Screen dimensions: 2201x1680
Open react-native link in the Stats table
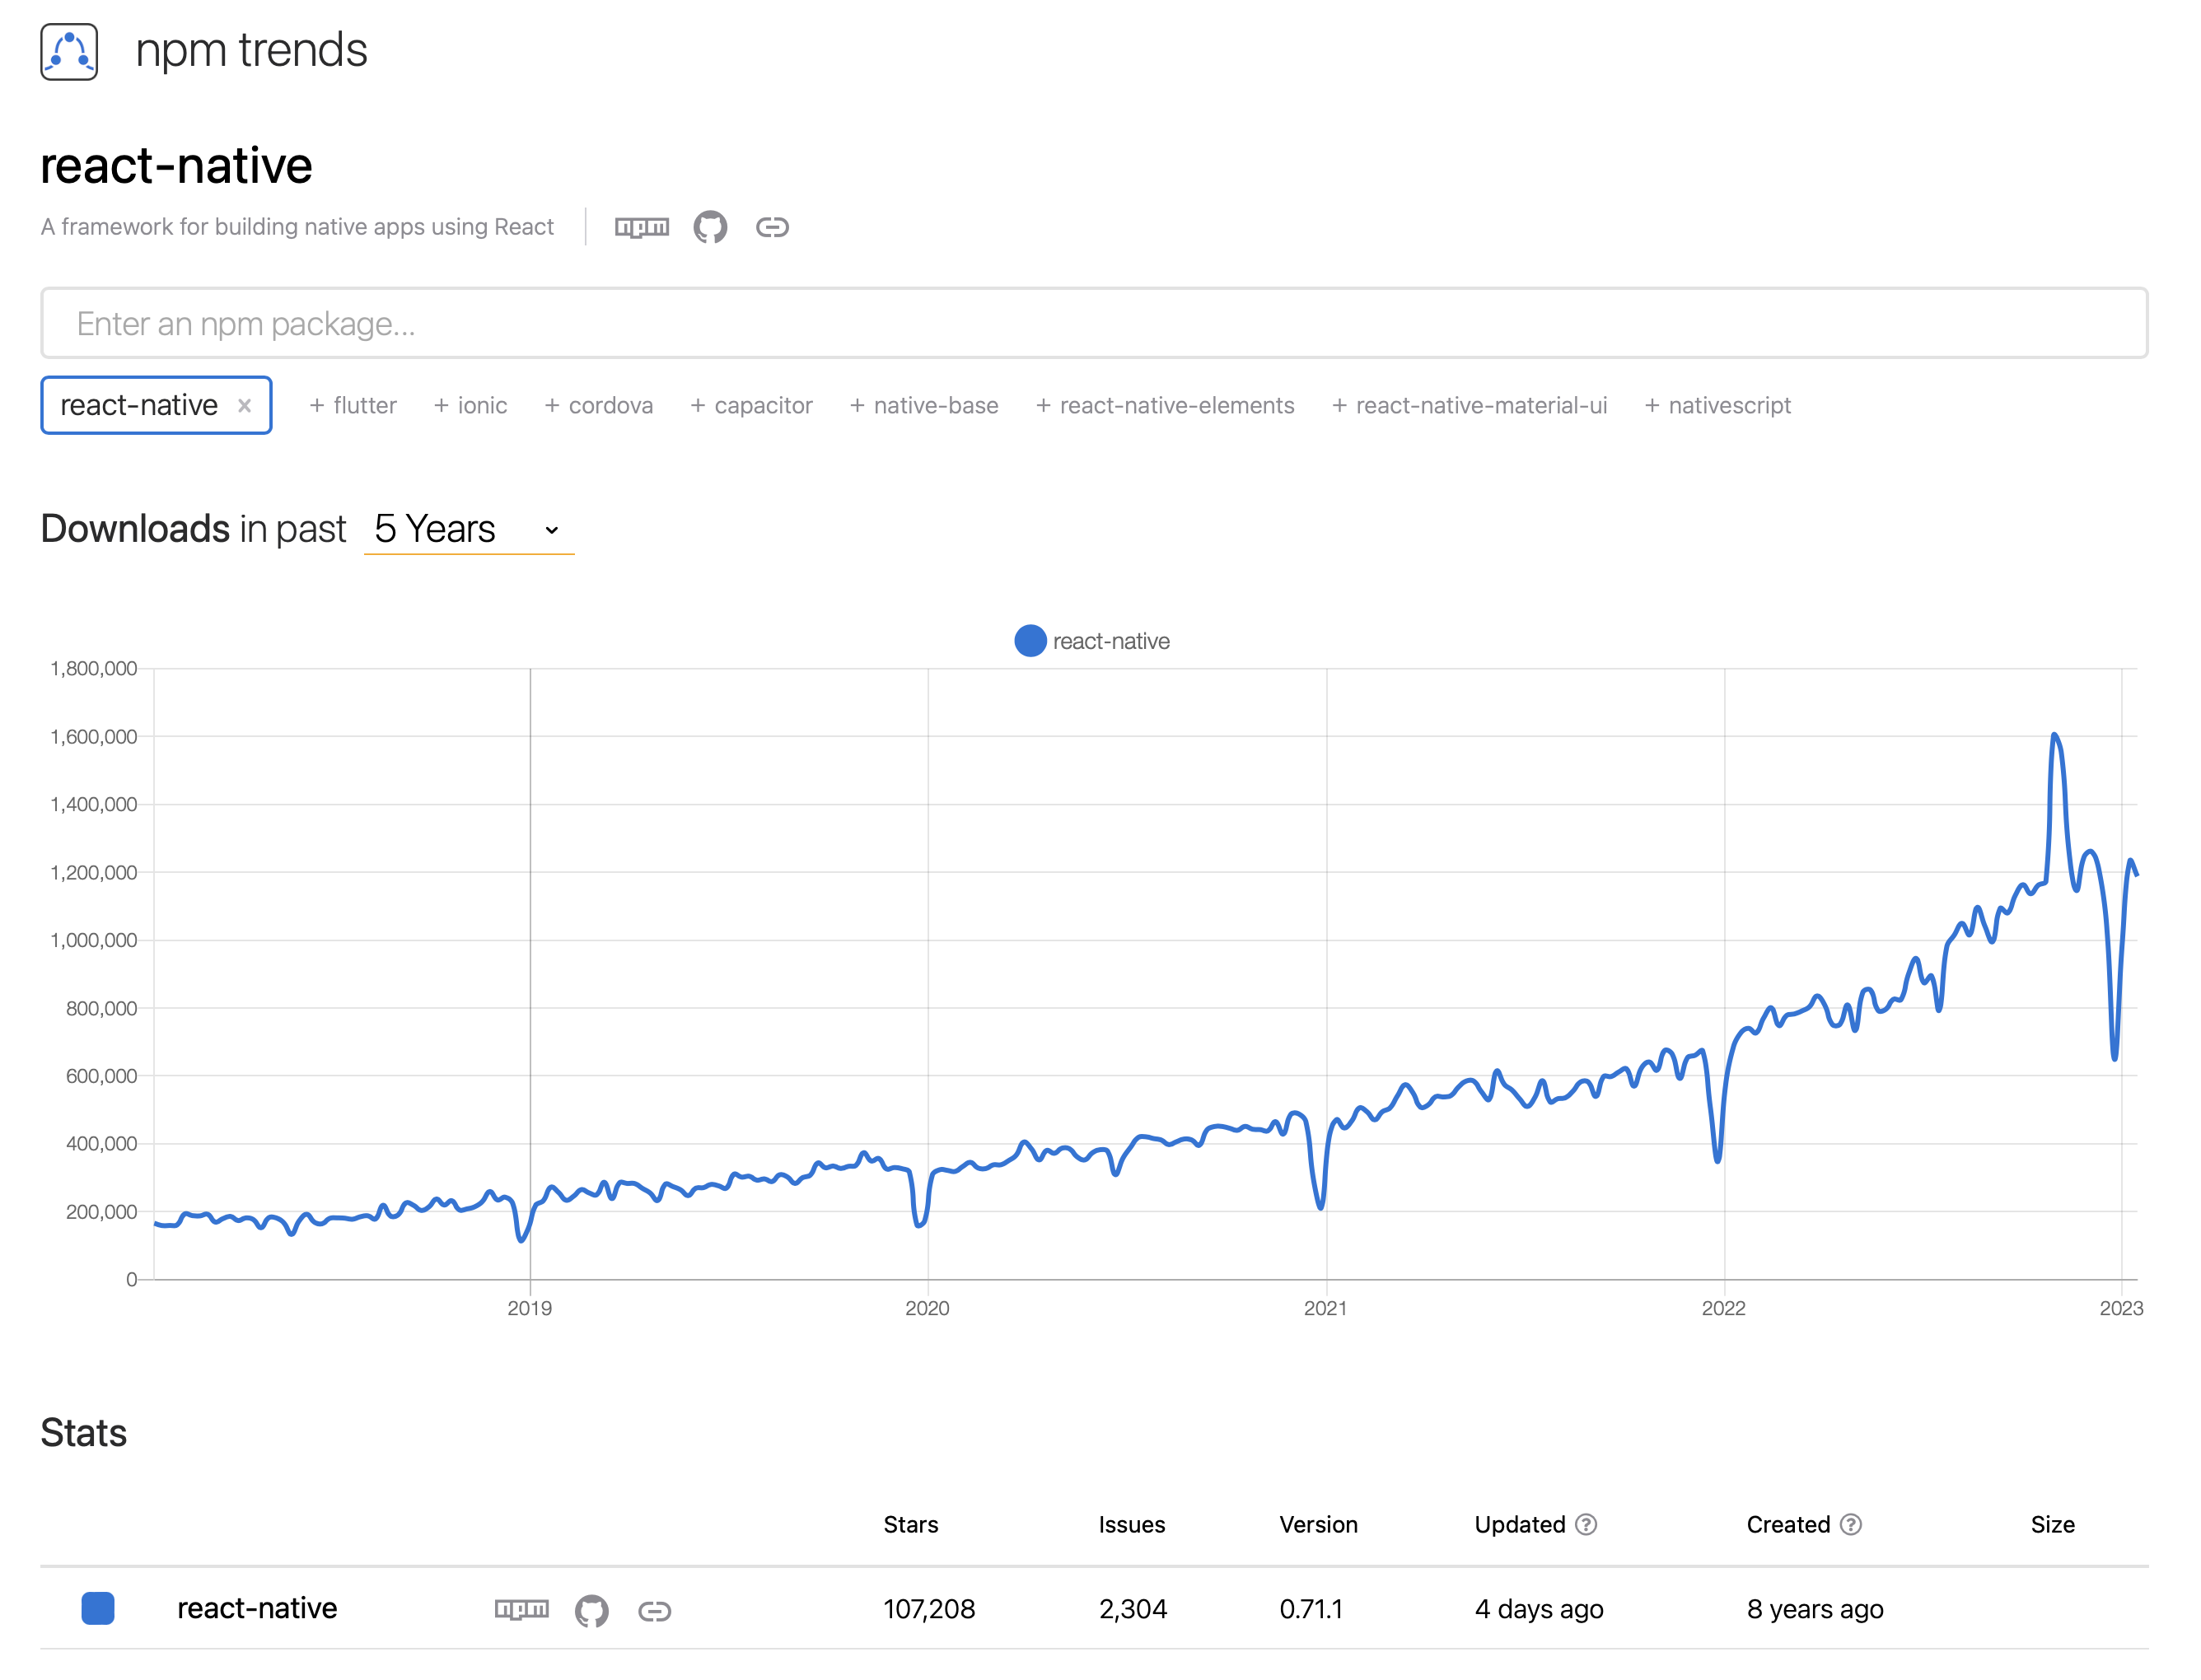[257, 1608]
